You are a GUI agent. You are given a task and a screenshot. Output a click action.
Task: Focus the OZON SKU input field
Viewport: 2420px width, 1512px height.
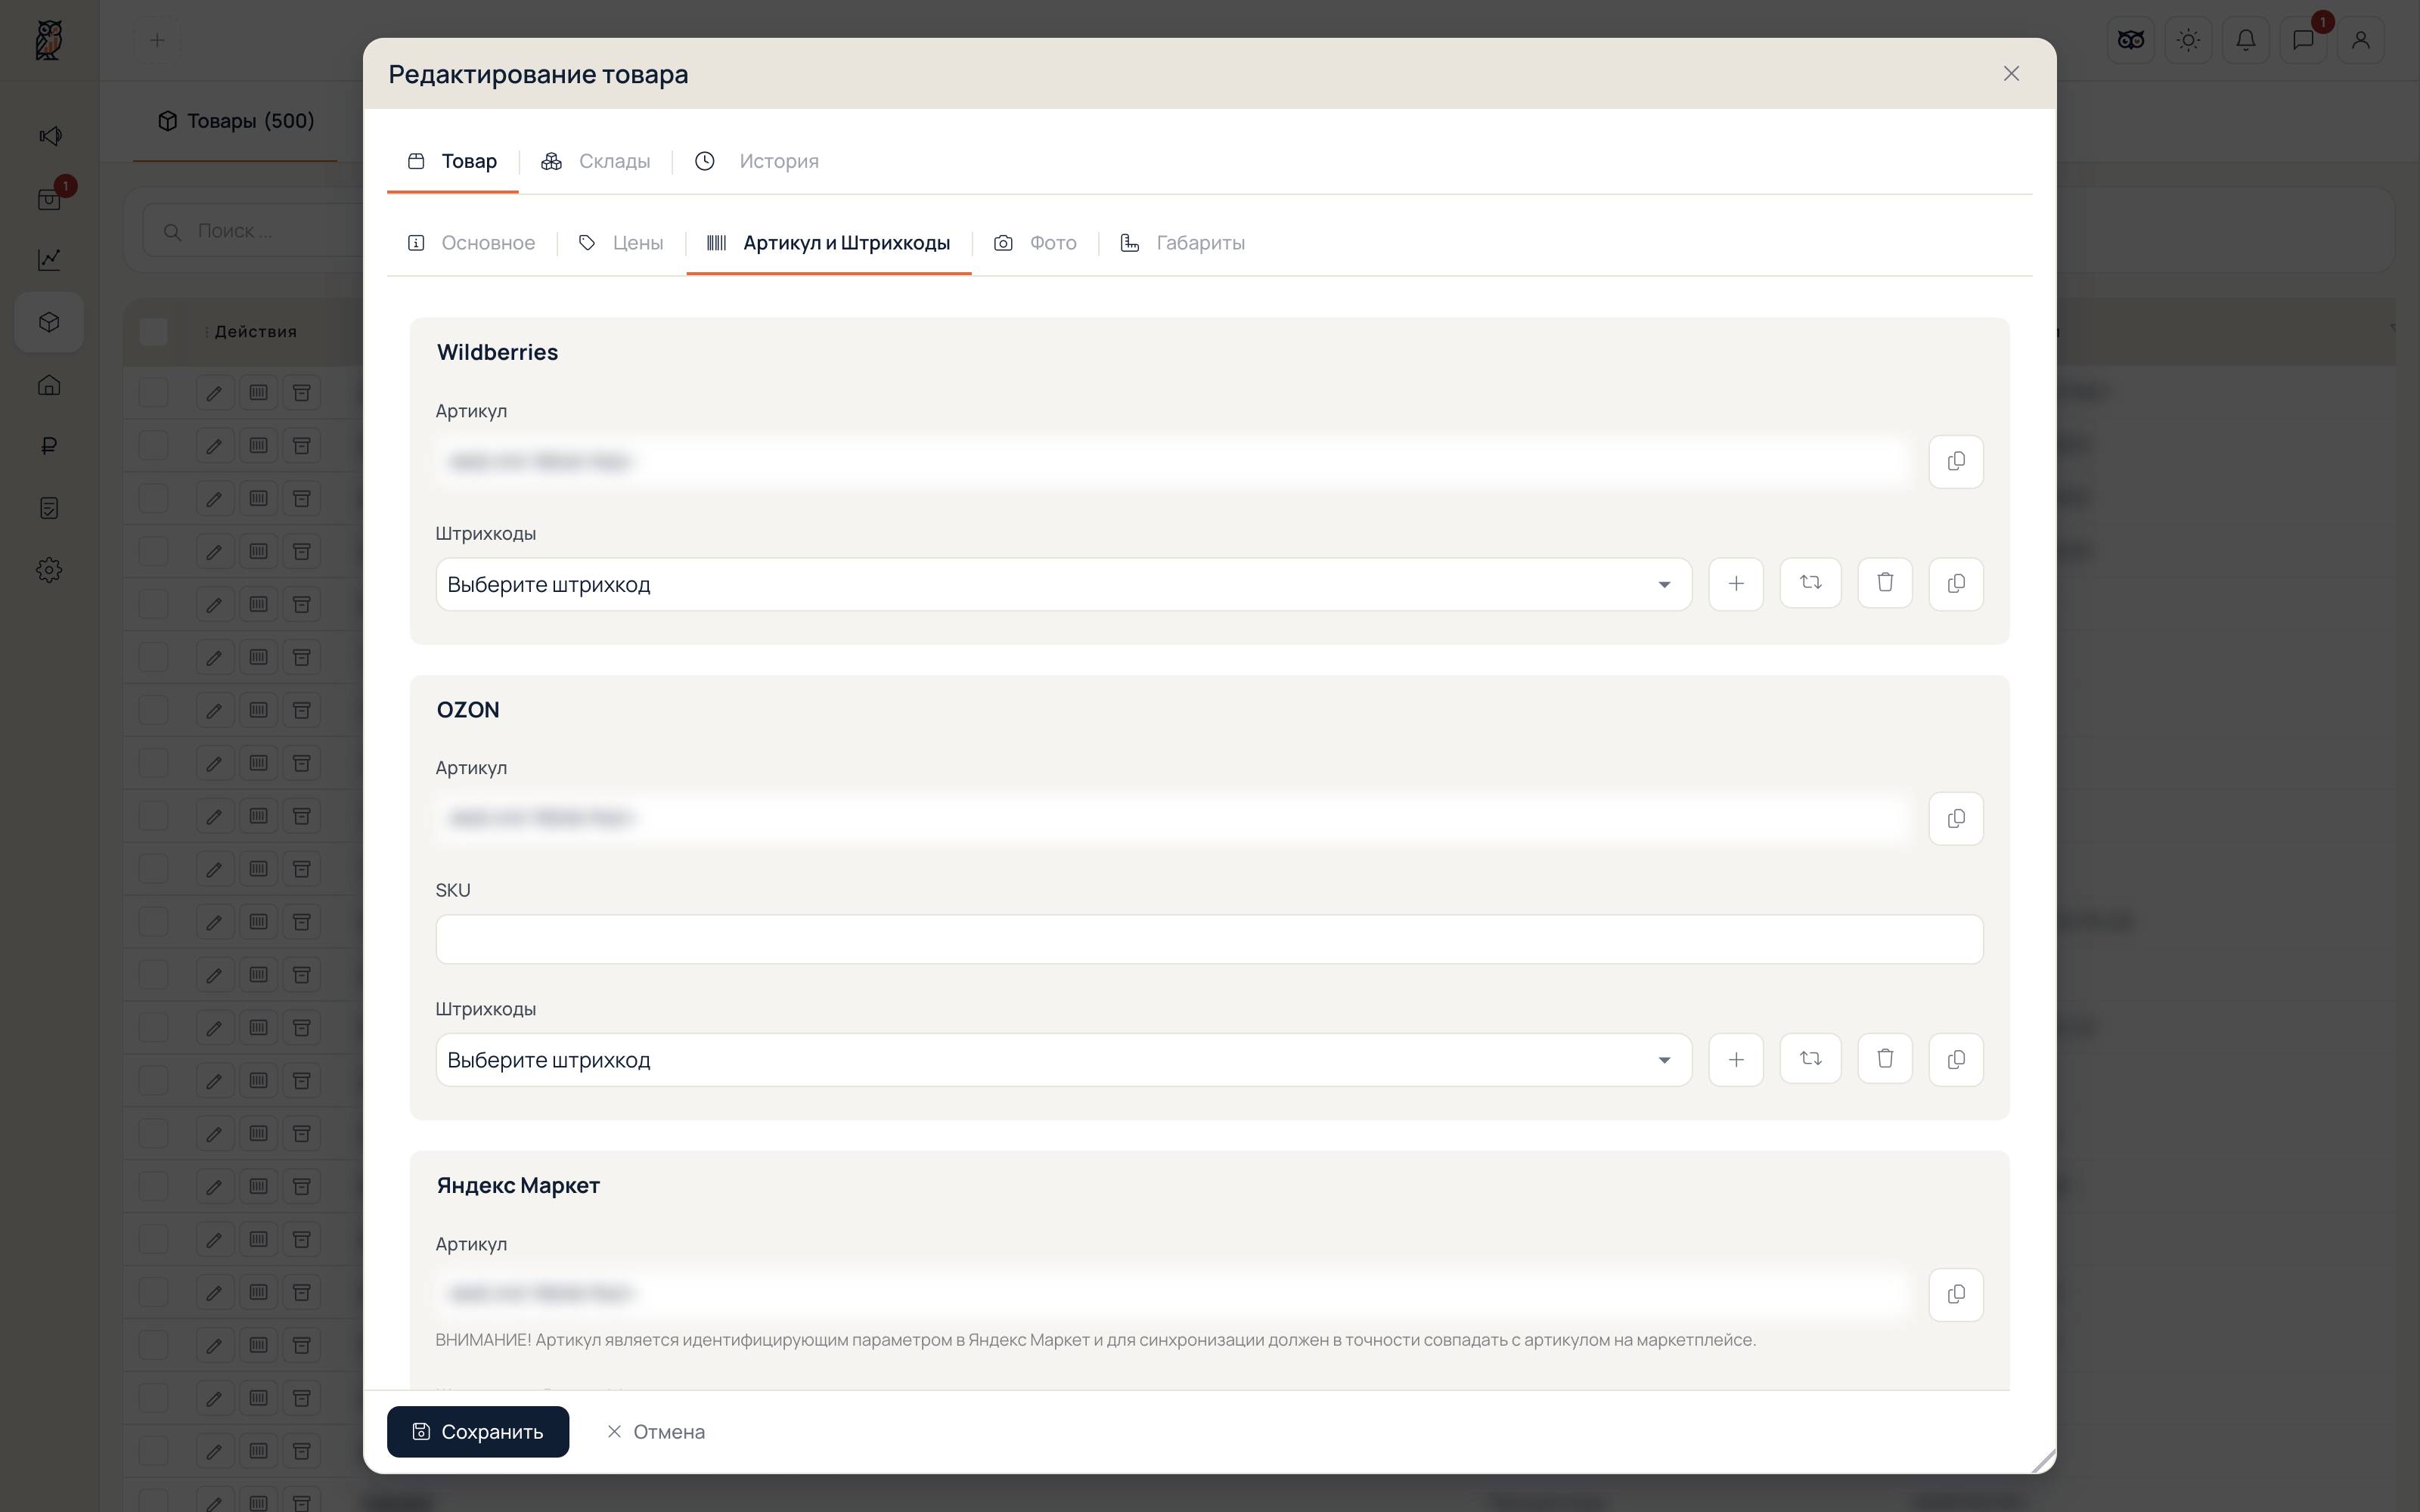tap(1209, 939)
